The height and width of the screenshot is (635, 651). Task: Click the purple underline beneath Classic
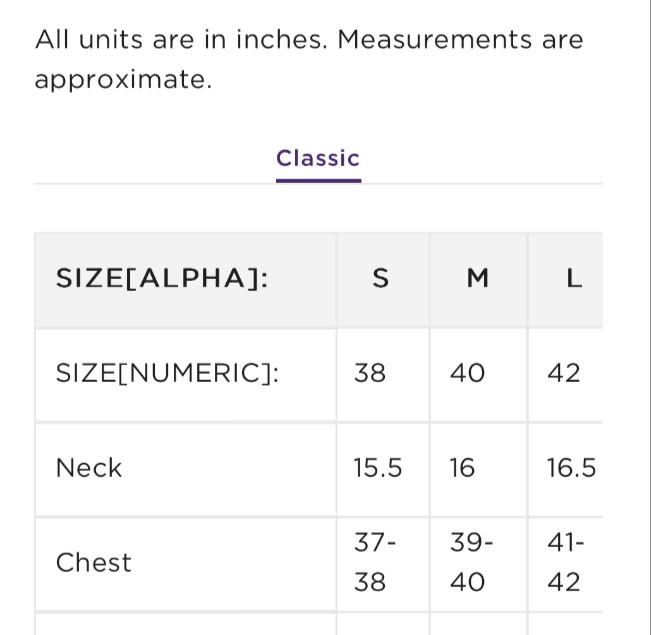[318, 181]
